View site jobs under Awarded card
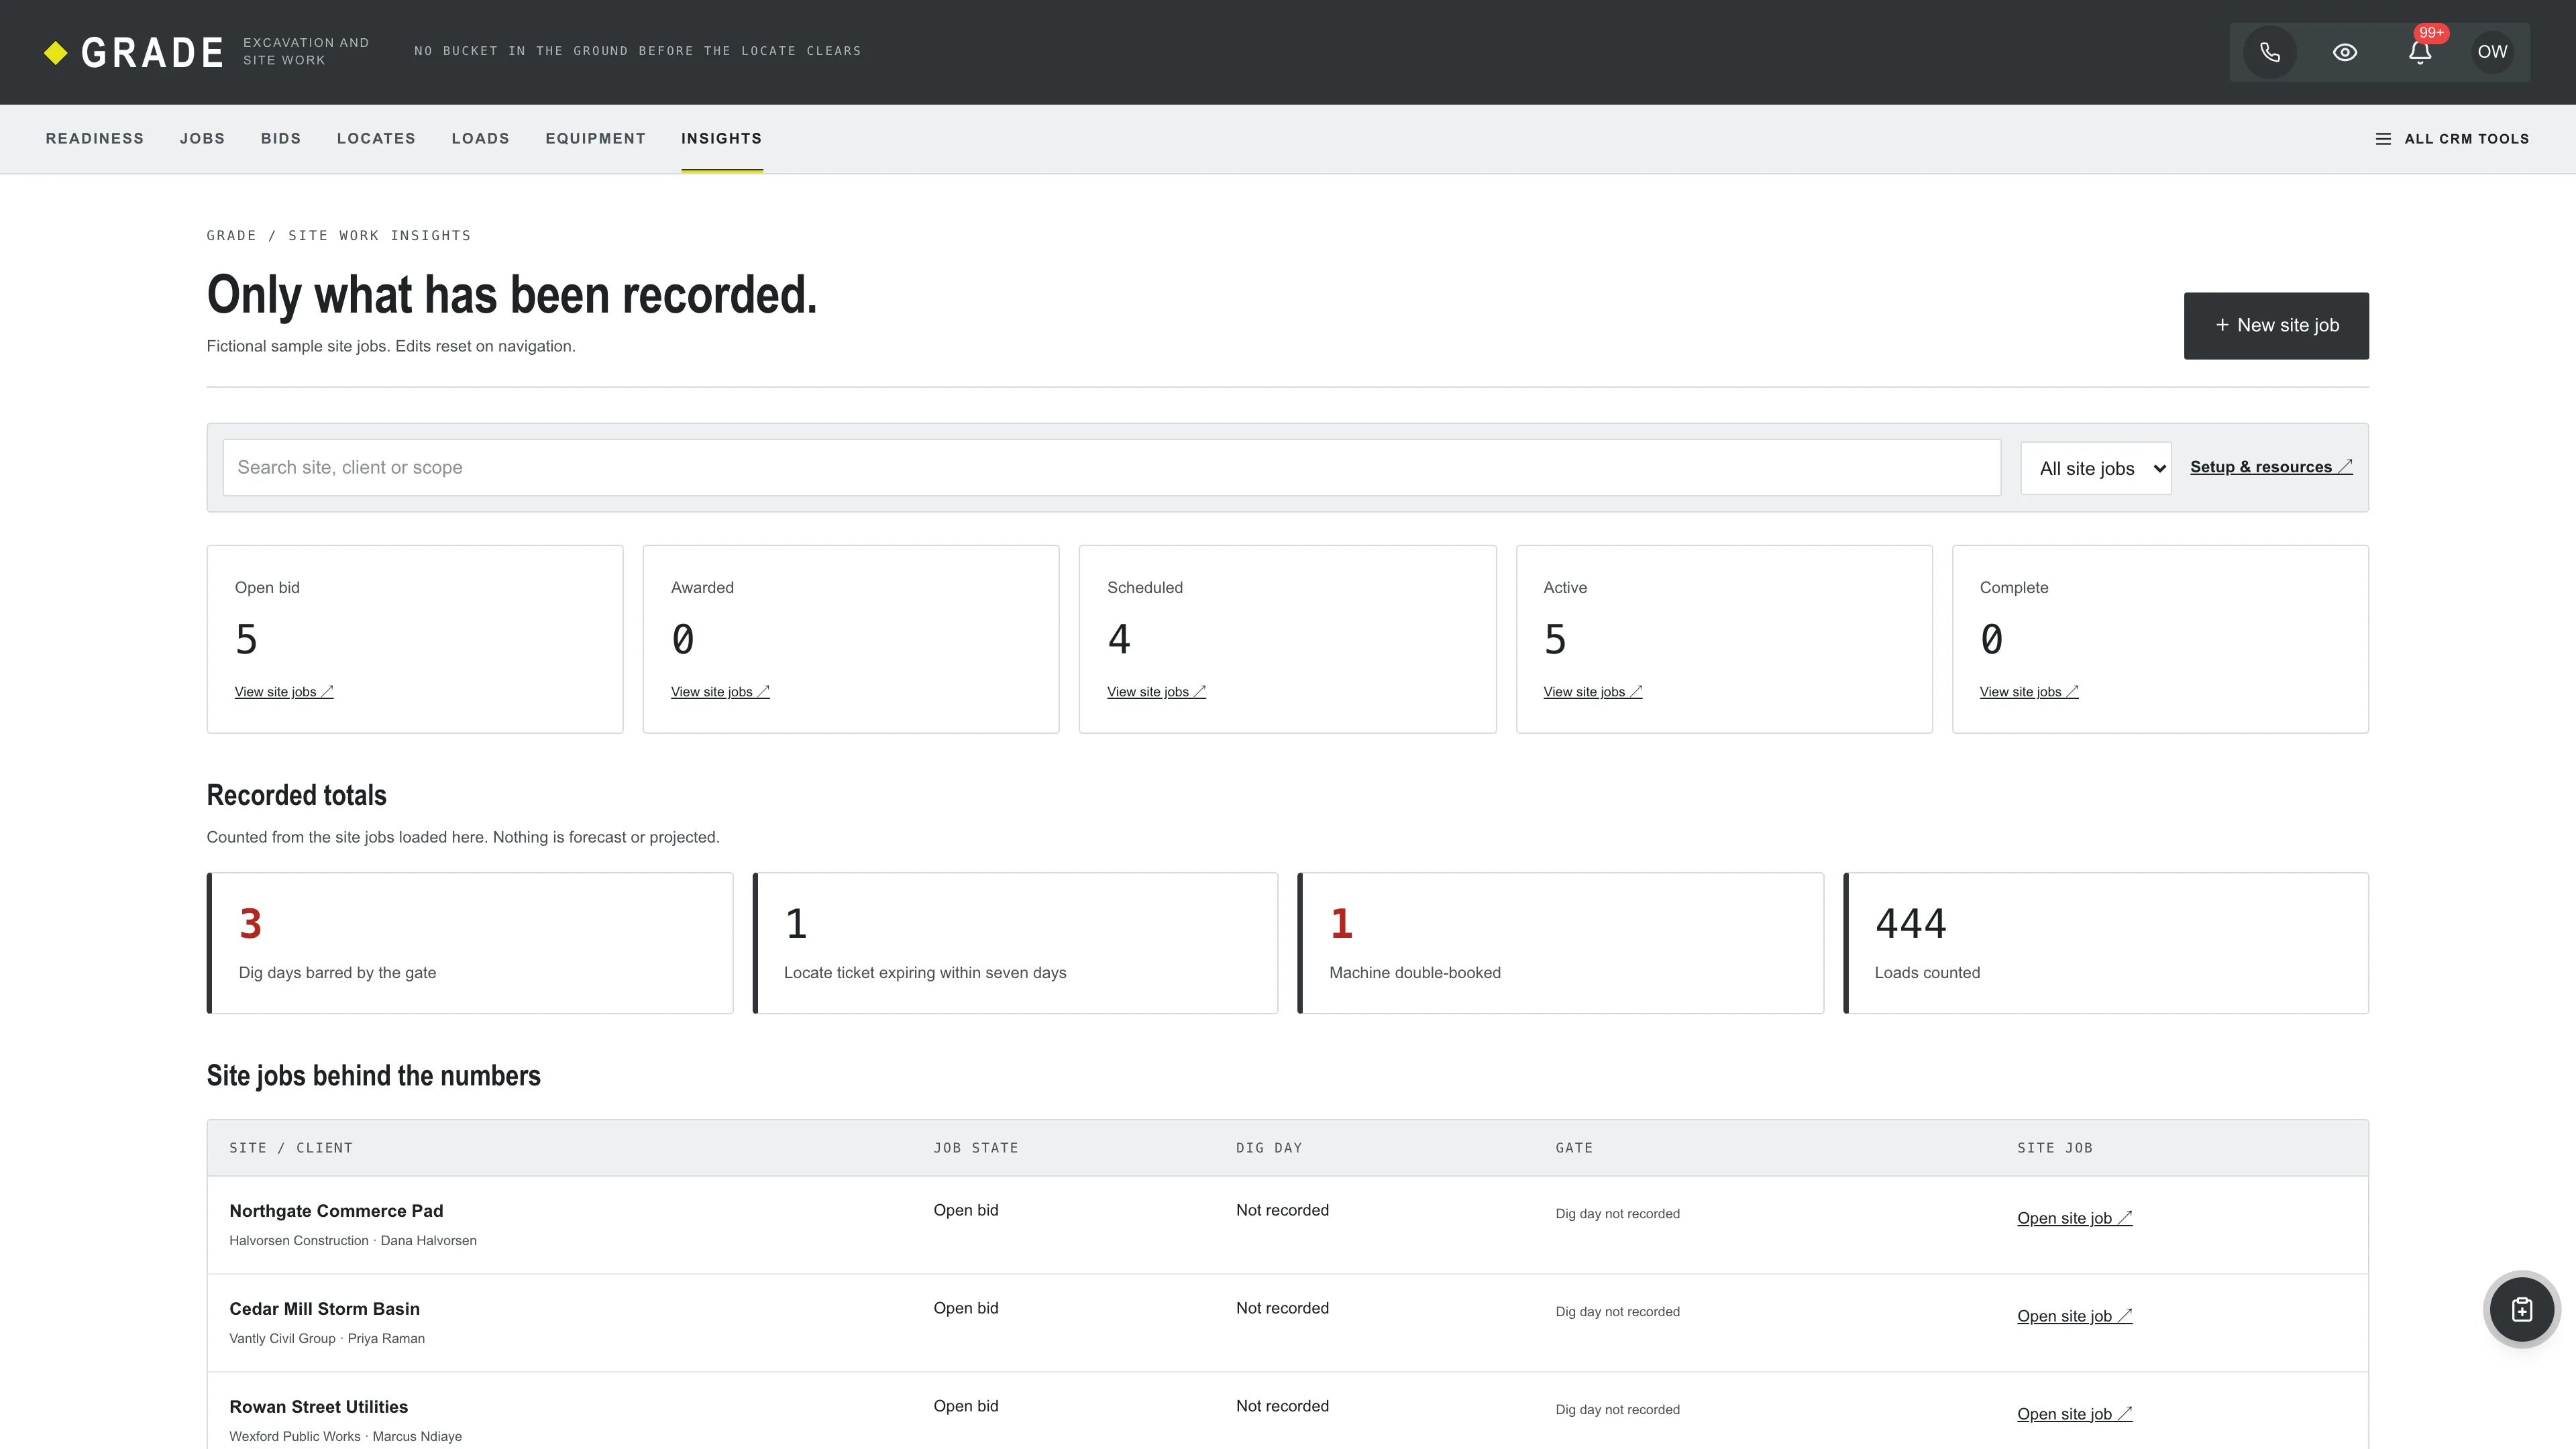The height and width of the screenshot is (1449, 2576). [720, 692]
